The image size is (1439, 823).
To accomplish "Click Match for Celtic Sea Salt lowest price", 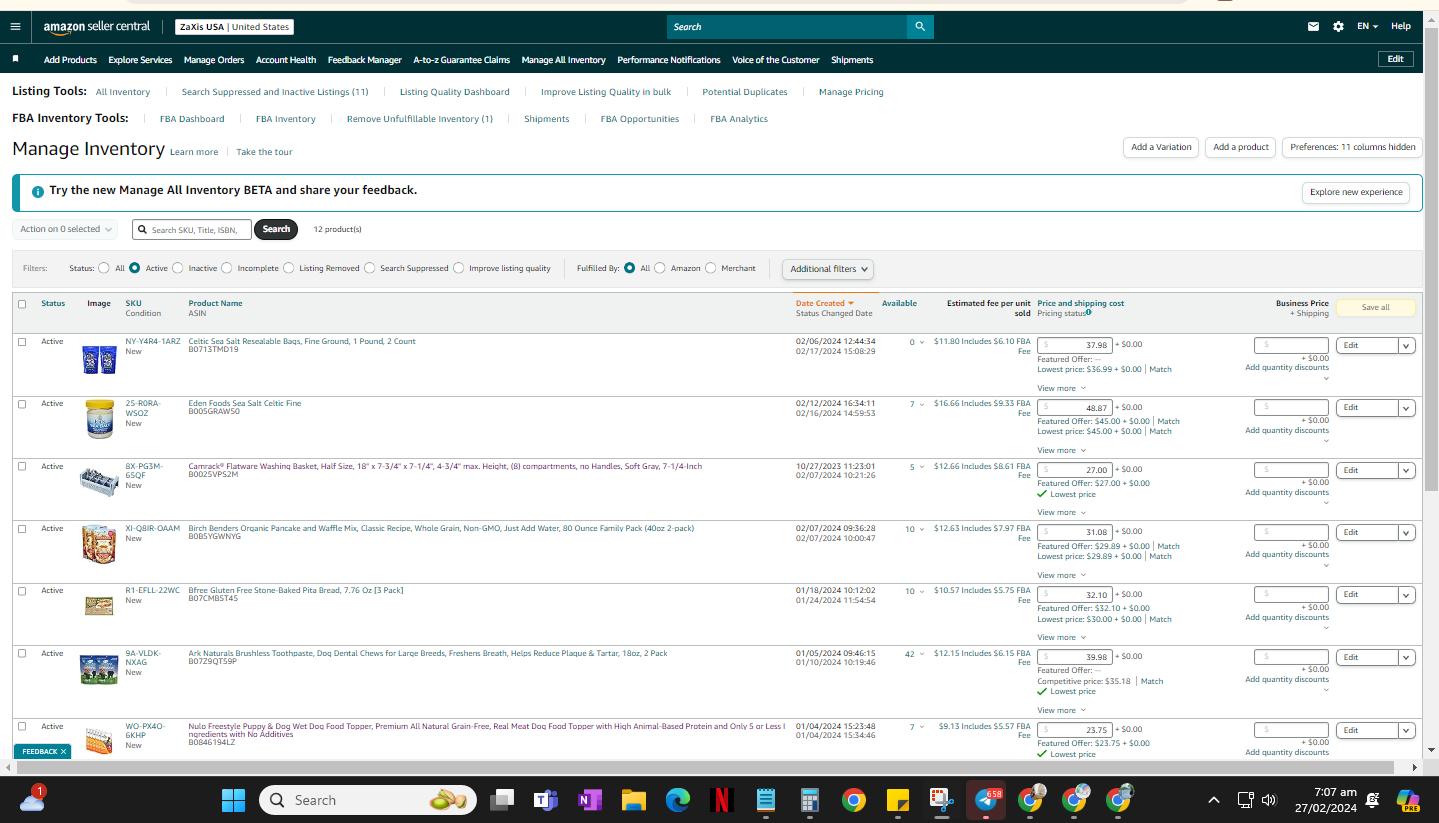I will (x=1160, y=369).
